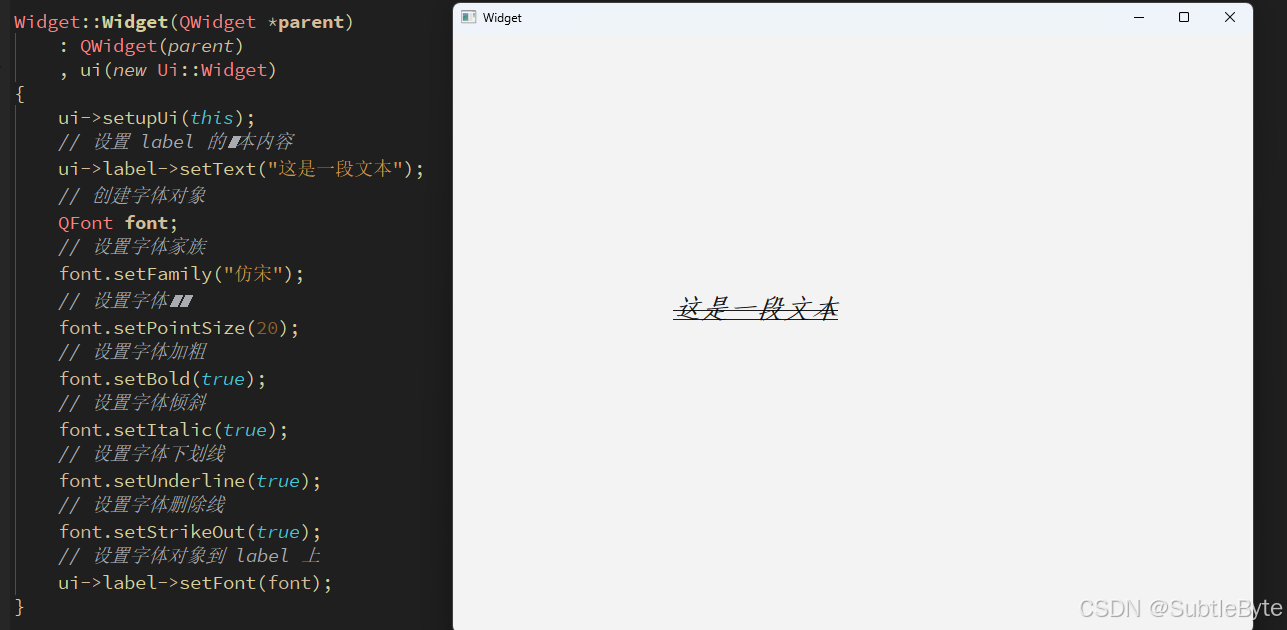This screenshot has width=1287, height=630.
Task: Click the comment // 创建字体对象
Action: point(132,196)
